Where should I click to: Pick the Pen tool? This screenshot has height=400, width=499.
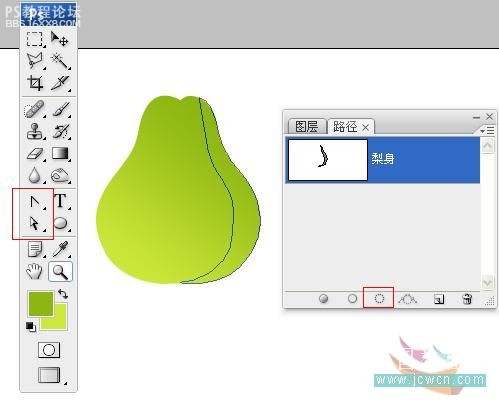(35, 202)
